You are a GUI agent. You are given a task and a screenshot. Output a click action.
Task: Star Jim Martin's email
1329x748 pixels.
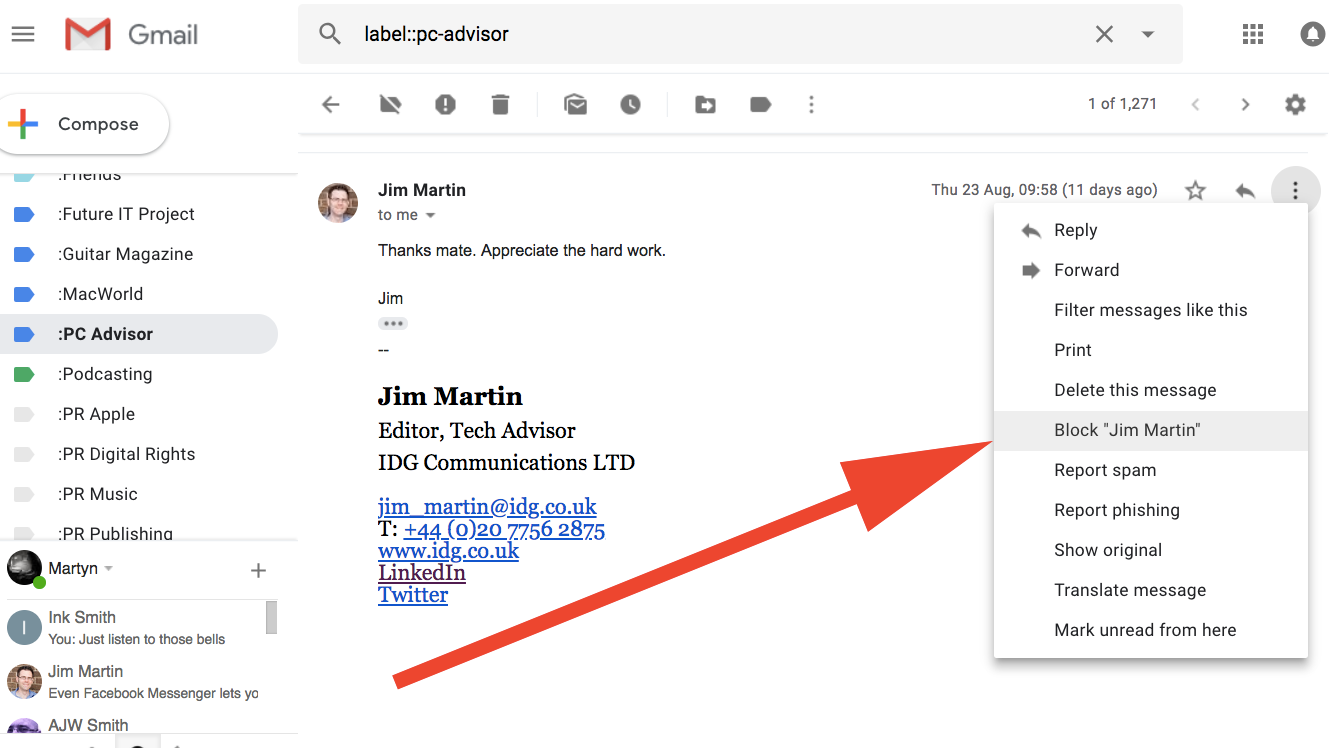pos(1194,189)
